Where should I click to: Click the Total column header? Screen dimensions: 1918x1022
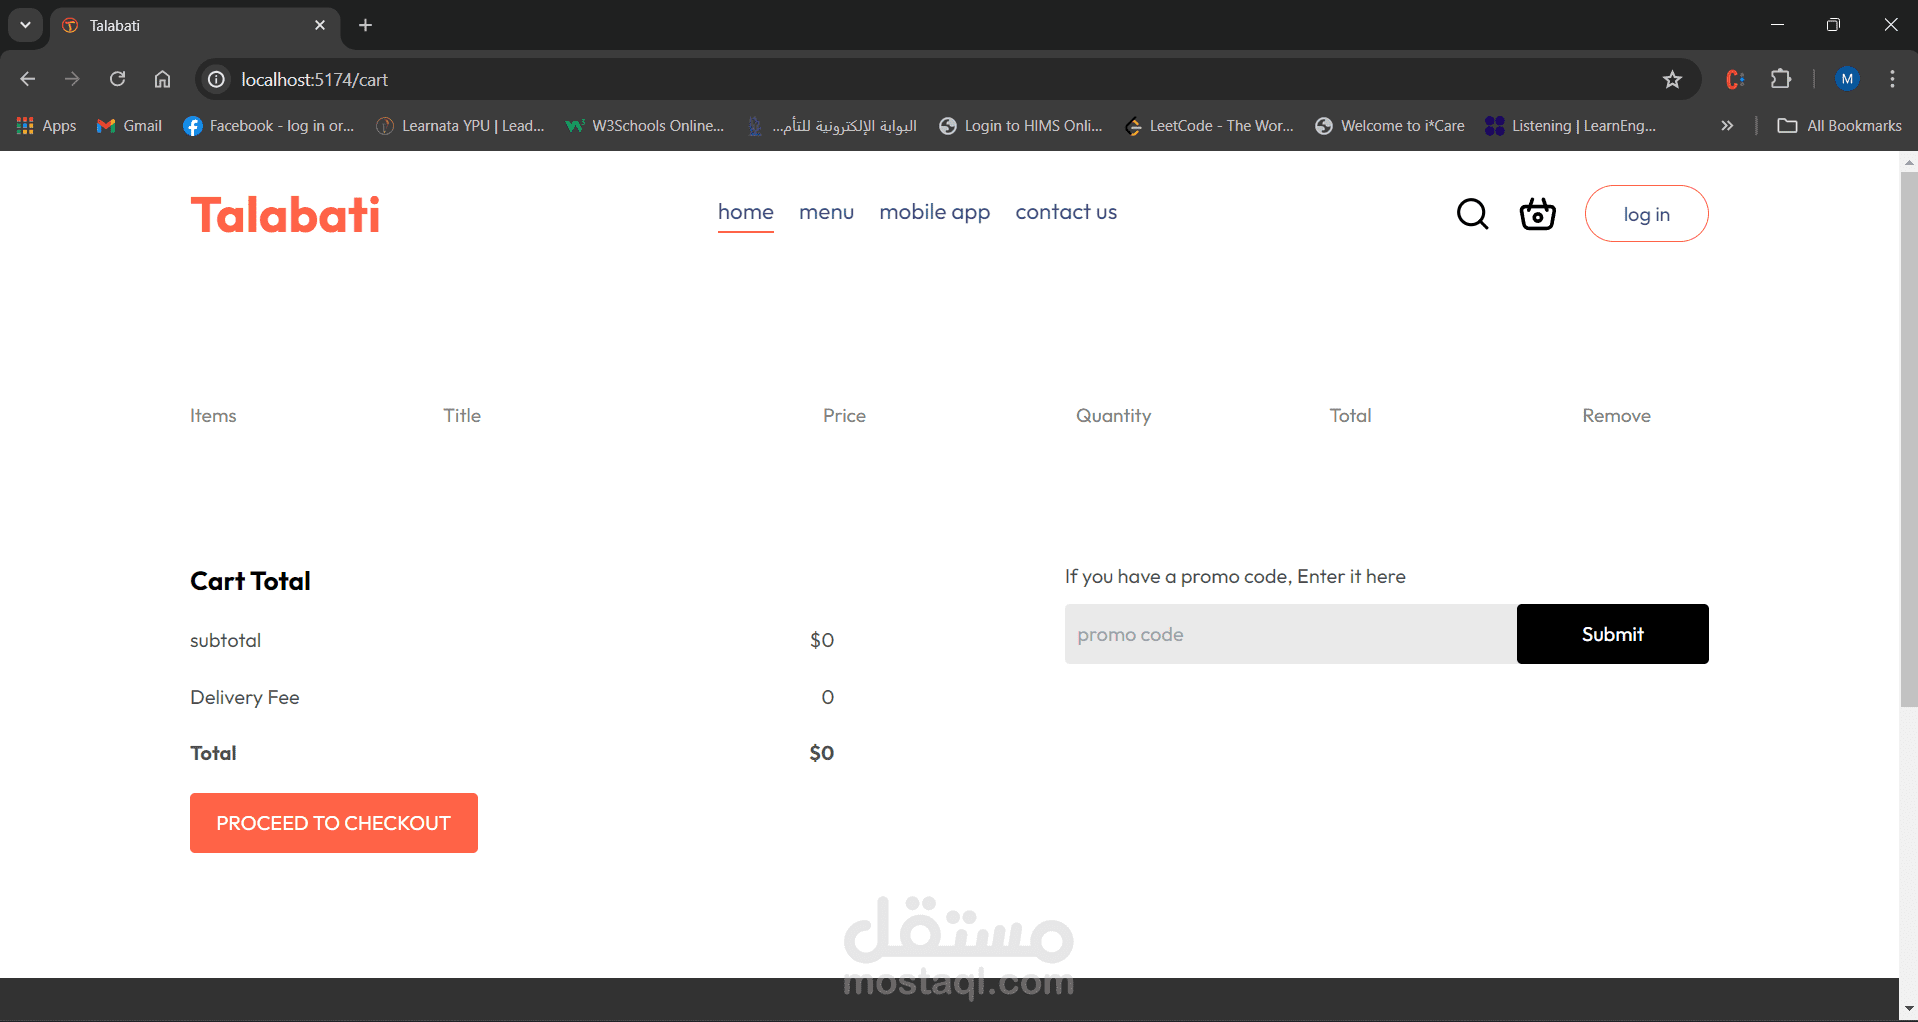coord(1350,416)
